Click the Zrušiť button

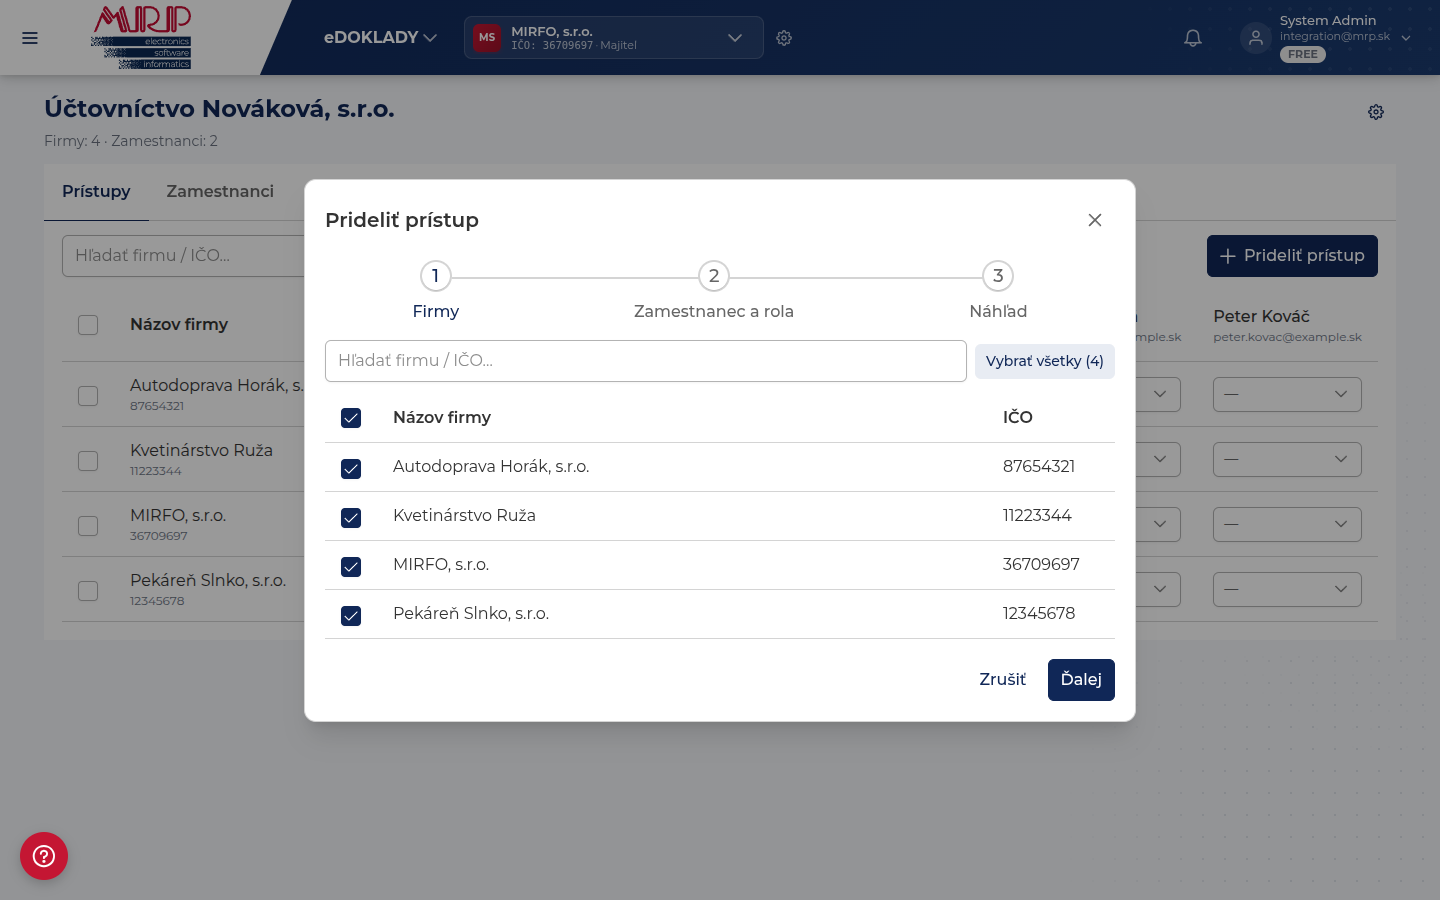pos(1002,680)
